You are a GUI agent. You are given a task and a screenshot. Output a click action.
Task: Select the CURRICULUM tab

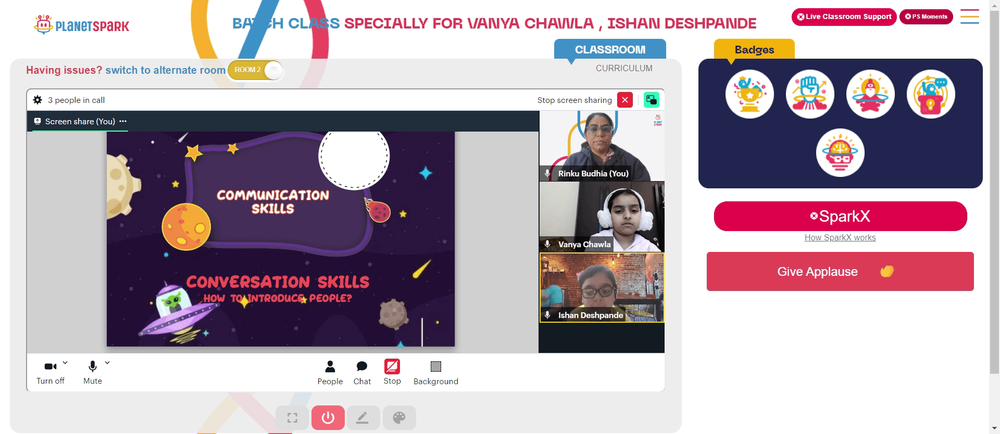click(624, 68)
